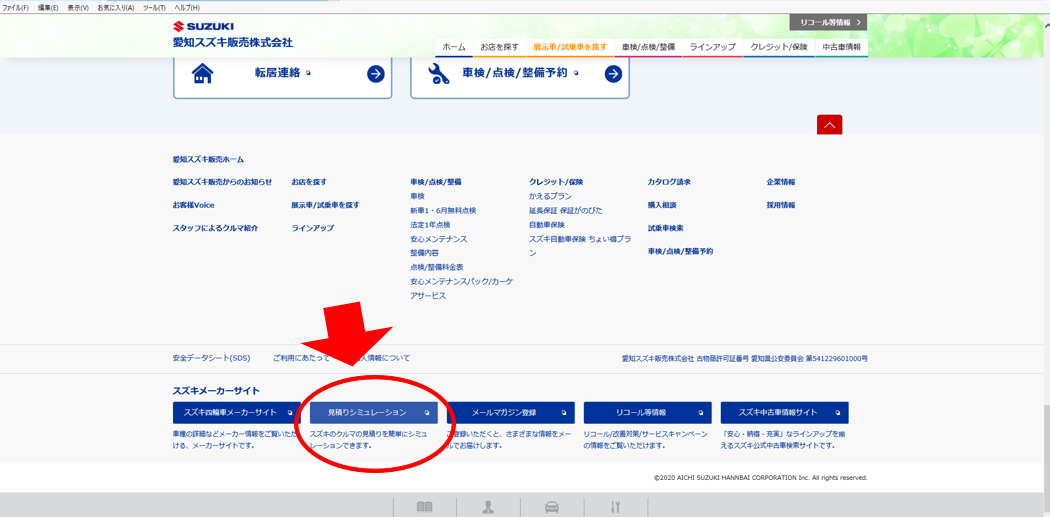Click the 見積りシミュレーション button
The width and height of the screenshot is (1050, 517).
[x=374, y=413]
